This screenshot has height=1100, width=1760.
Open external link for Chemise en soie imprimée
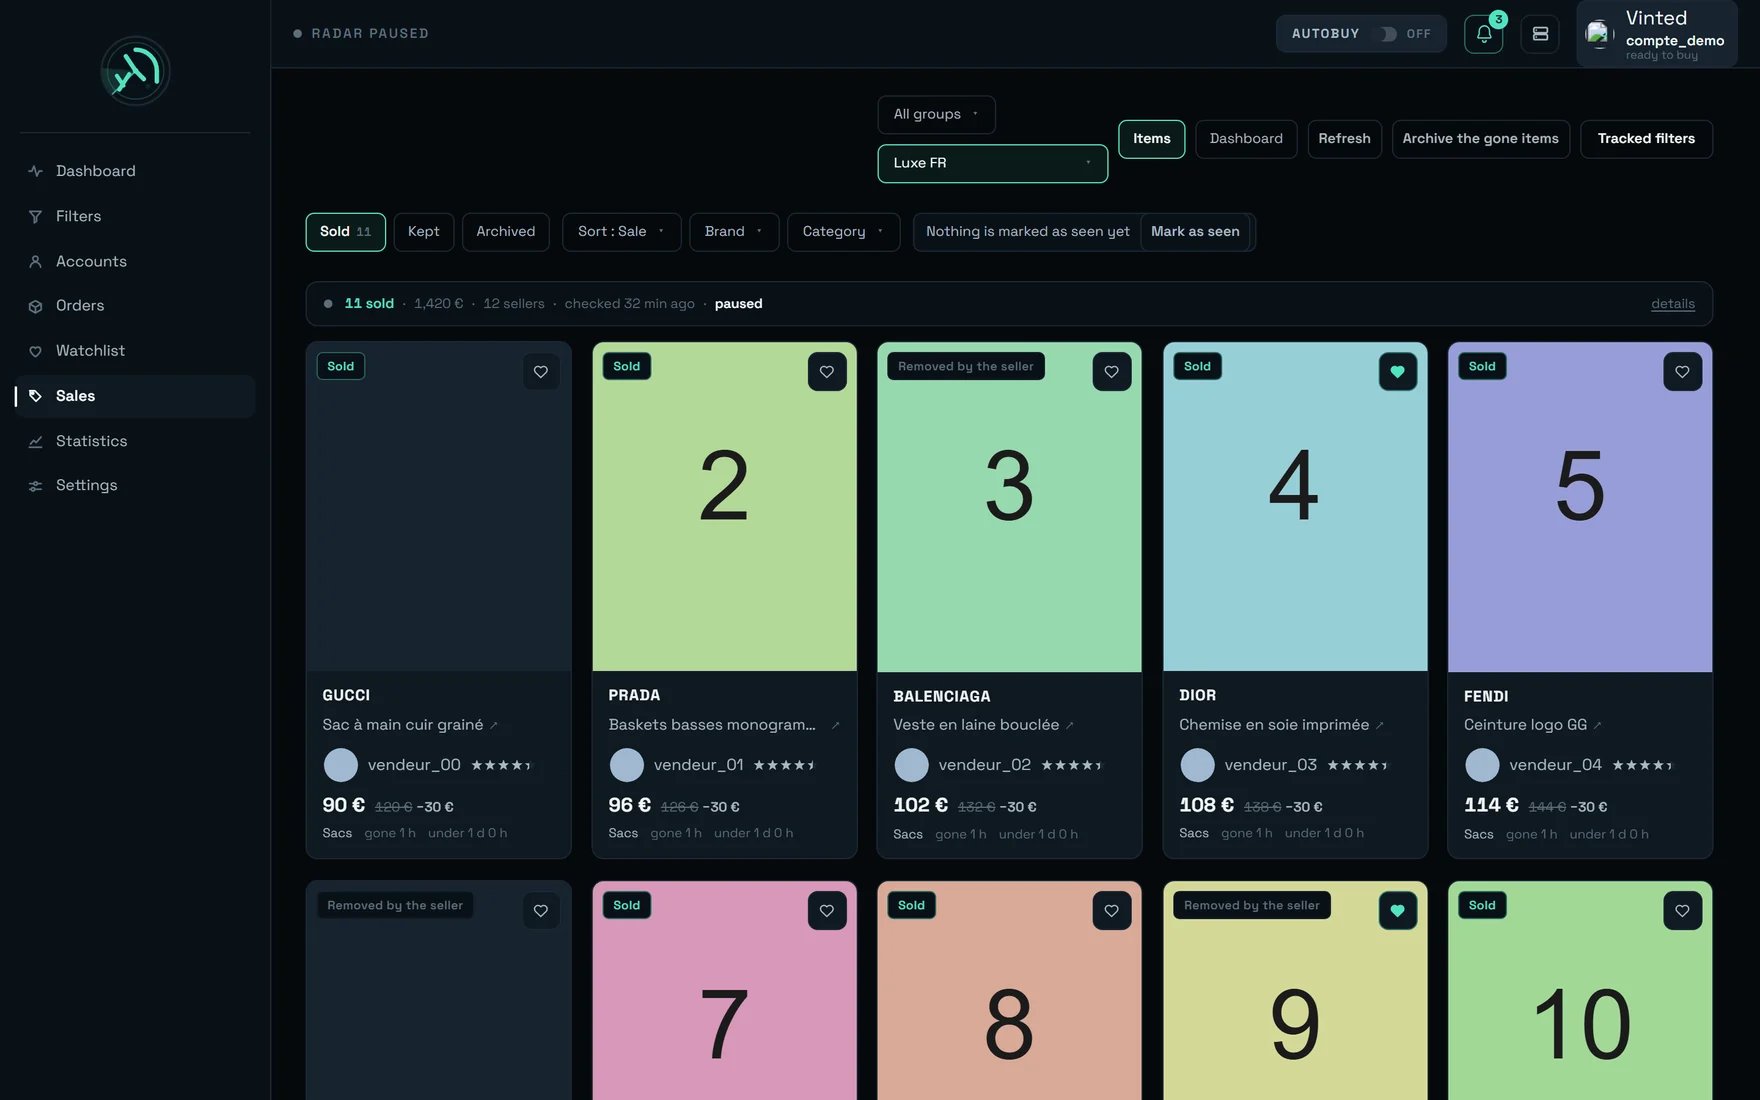(1380, 725)
